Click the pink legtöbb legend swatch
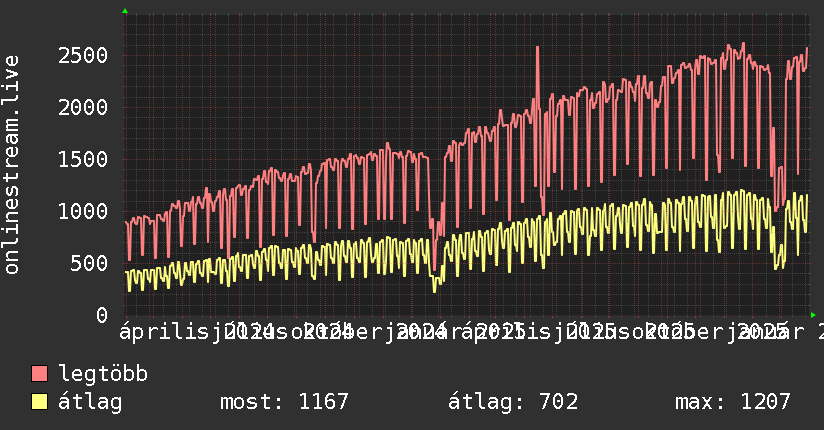This screenshot has width=824, height=430. pos(39,373)
